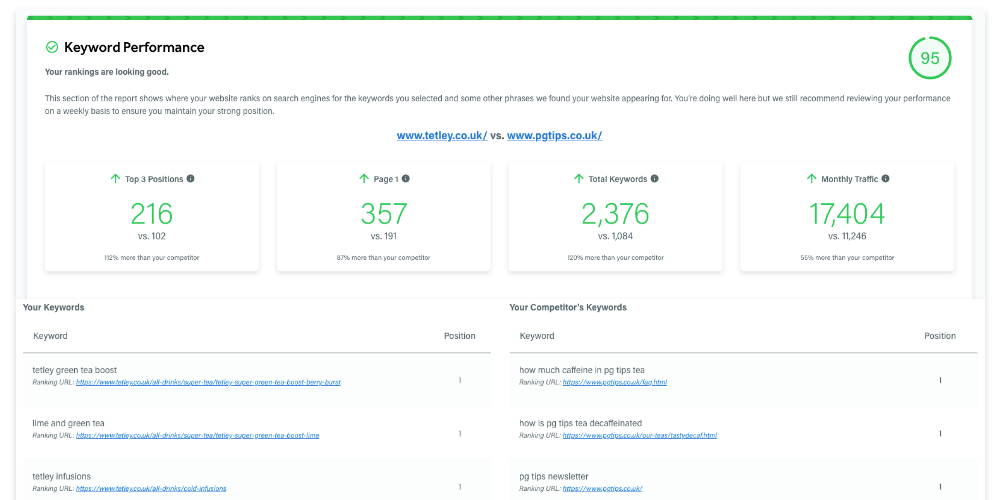Click position value for pg tips tea decaffeinated
Image resolution: width=1000 pixels, height=500 pixels.
click(940, 434)
